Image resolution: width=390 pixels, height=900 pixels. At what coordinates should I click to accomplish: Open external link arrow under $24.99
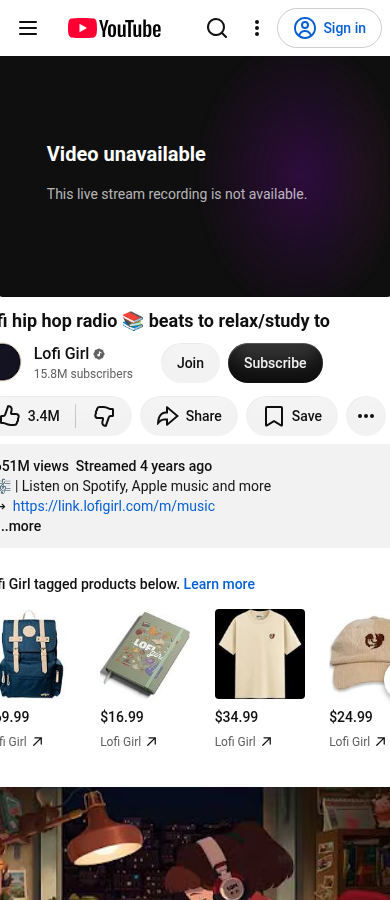click(x=380, y=742)
